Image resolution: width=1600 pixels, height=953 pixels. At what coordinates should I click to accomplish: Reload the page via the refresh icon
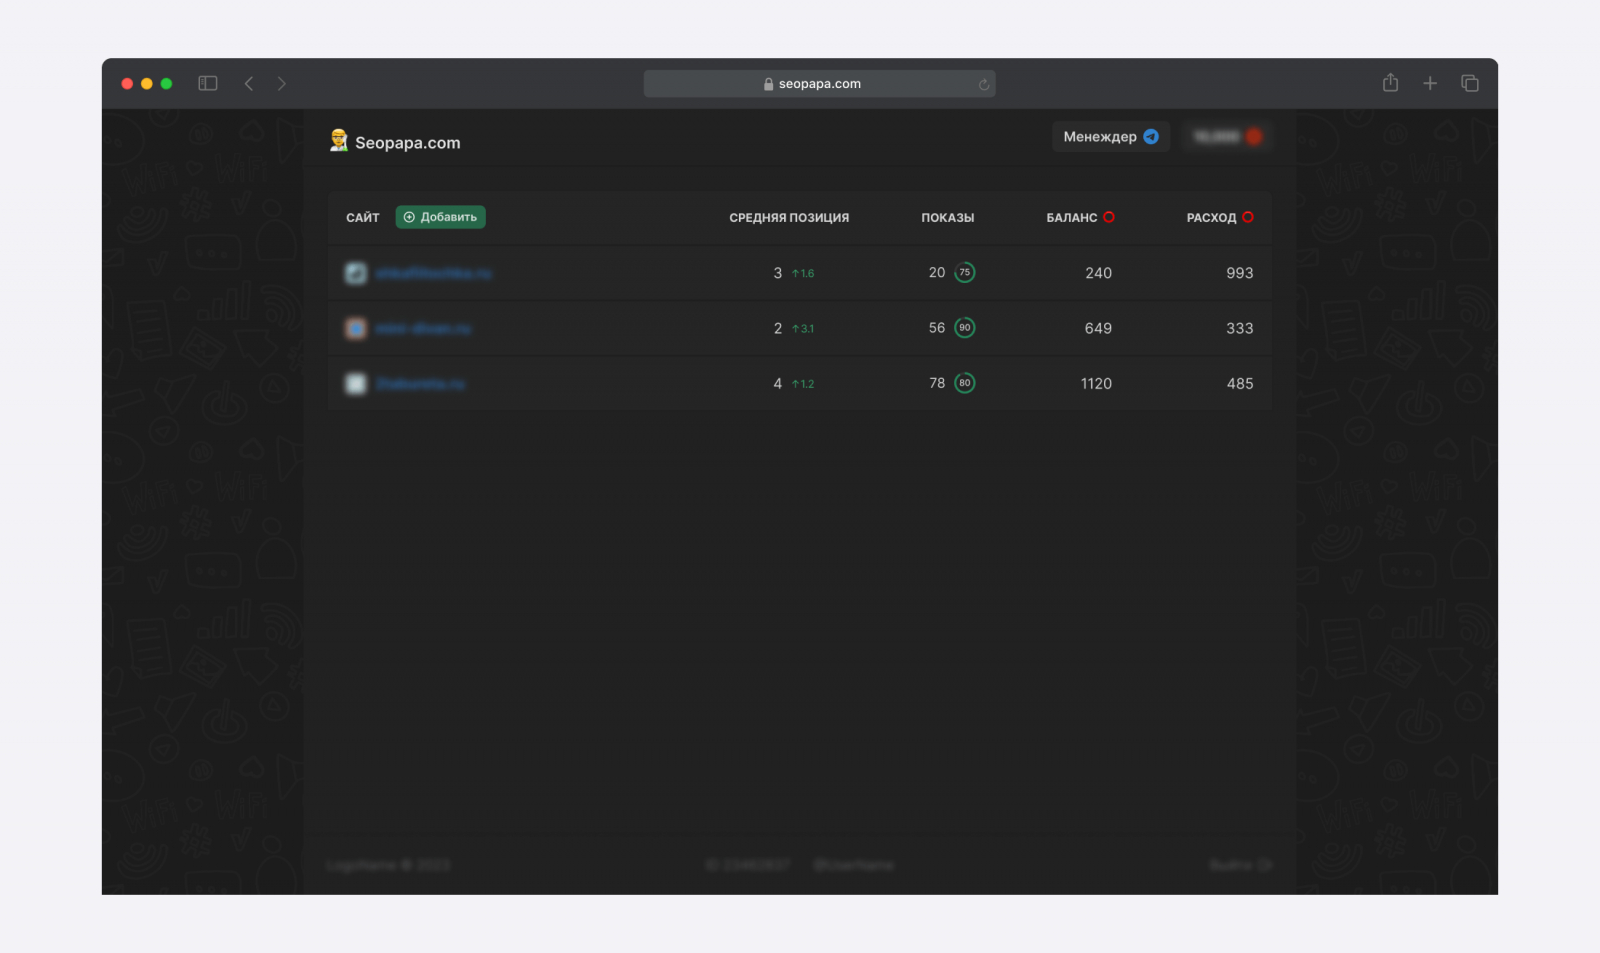pos(984,85)
